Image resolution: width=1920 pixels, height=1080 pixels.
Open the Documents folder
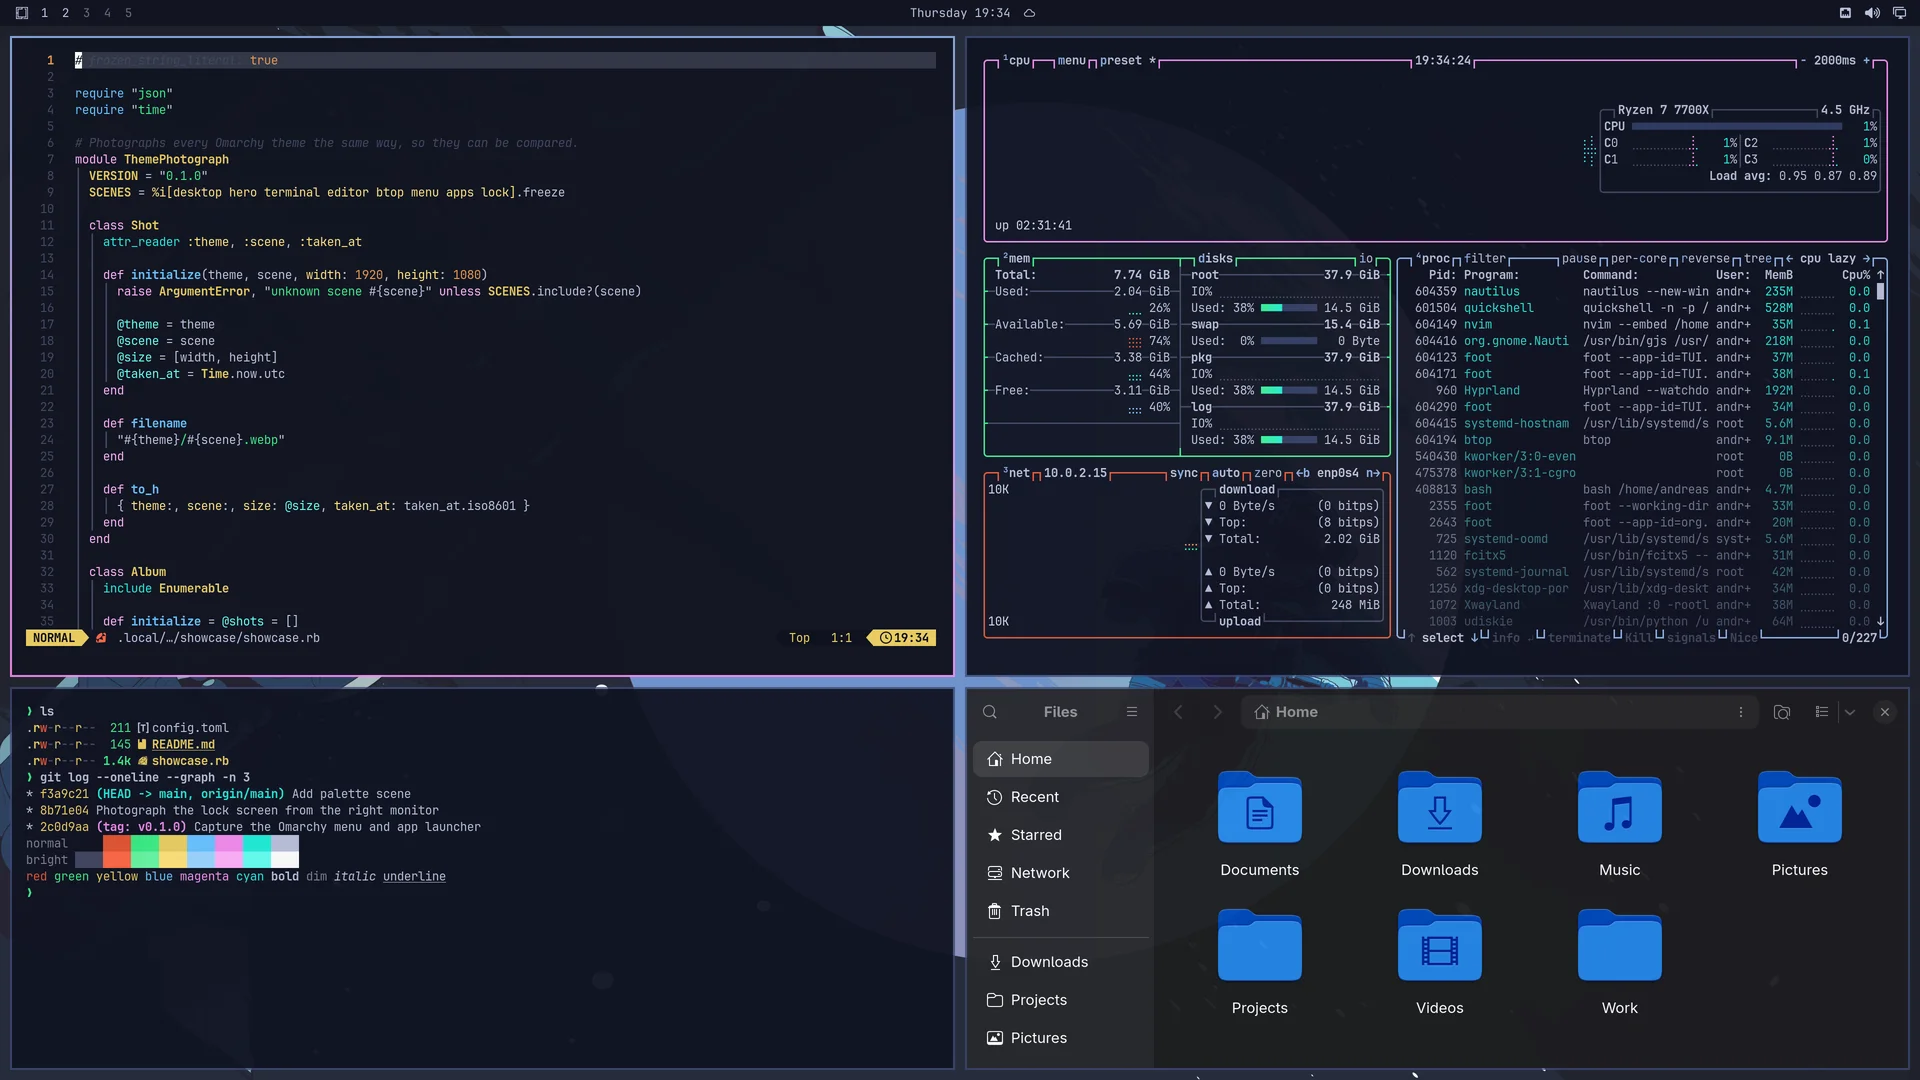coord(1259,825)
